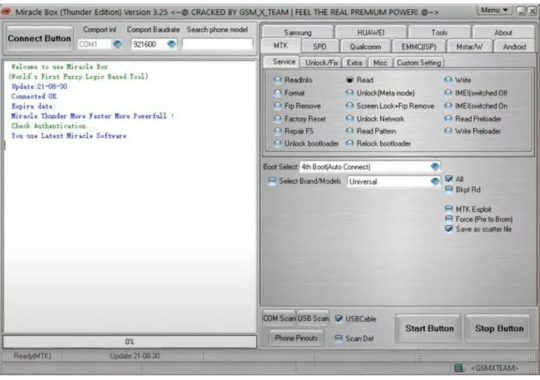The image size is (540, 380).
Task: Select the Unlock Network radio option
Action: pos(375,119)
